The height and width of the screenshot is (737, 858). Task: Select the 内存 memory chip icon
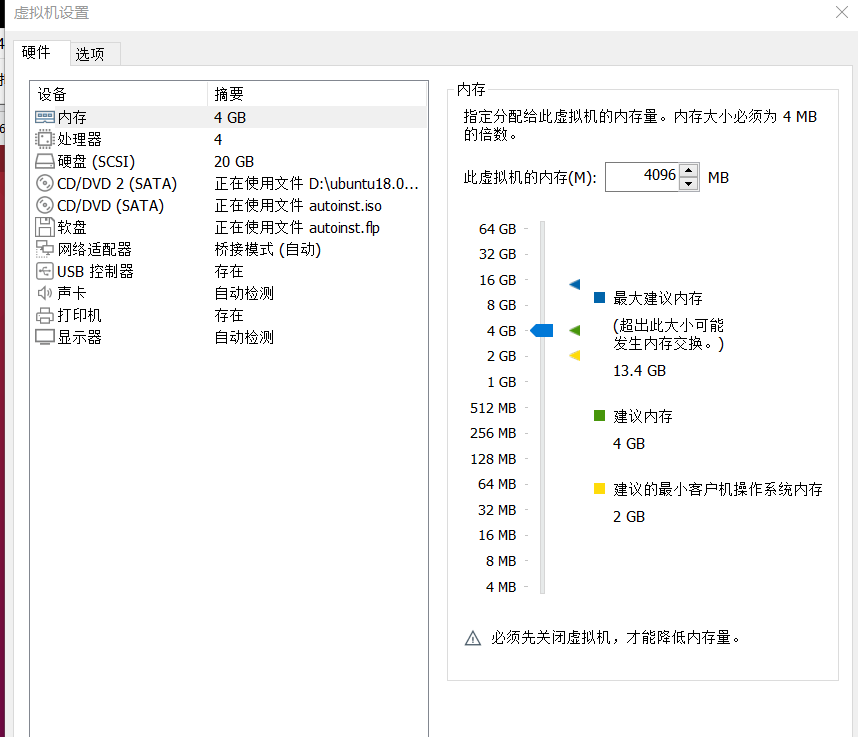click(44, 117)
